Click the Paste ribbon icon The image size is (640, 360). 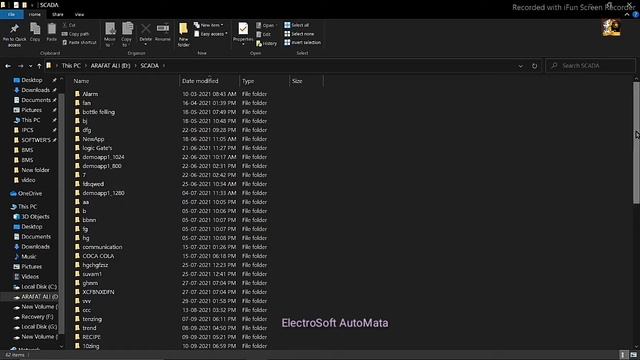click(x=51, y=32)
